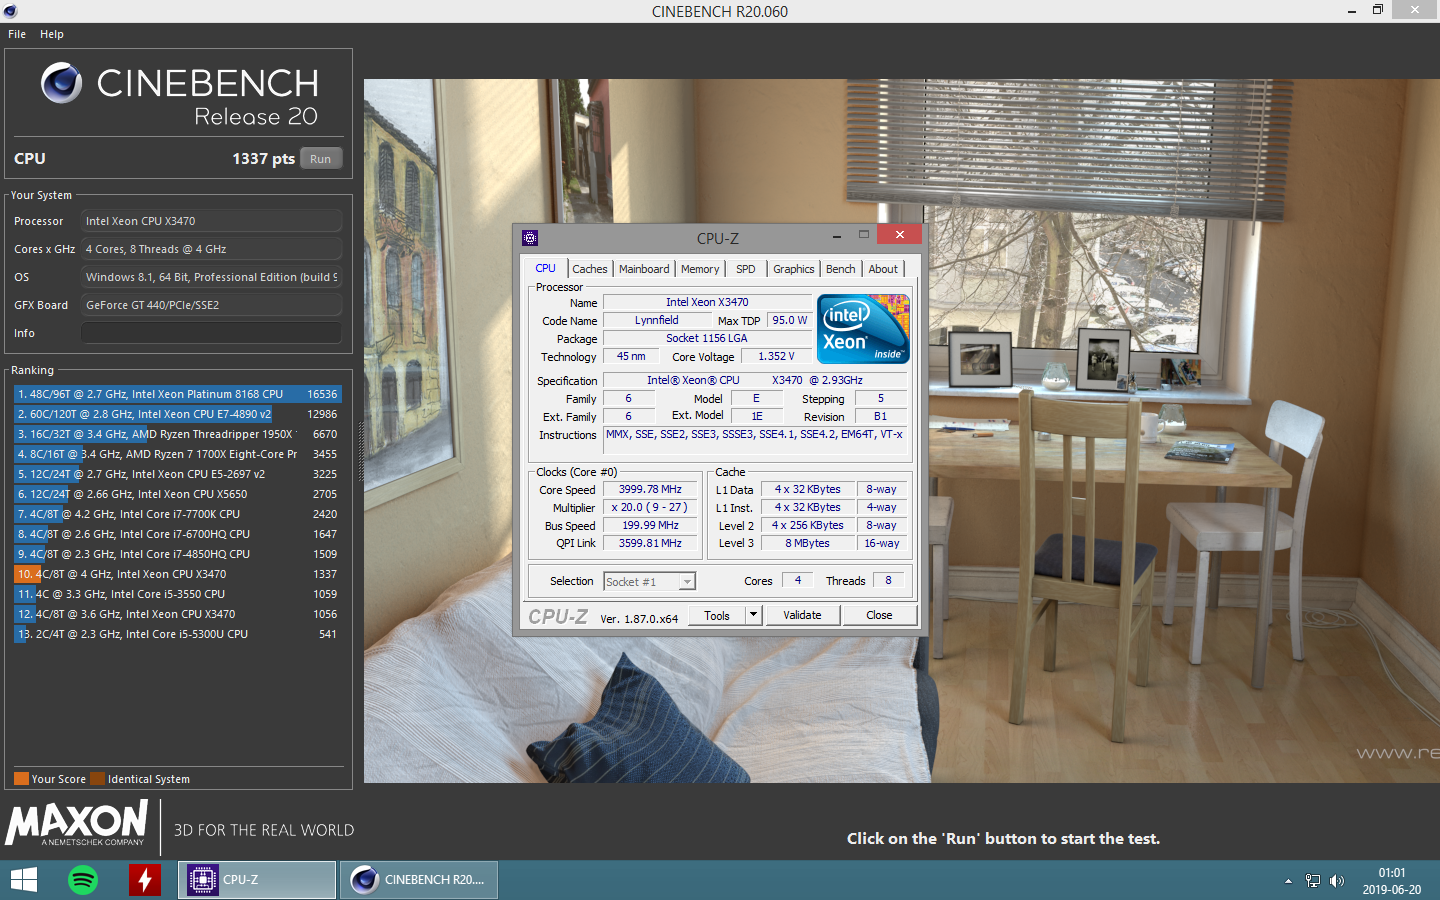The width and height of the screenshot is (1440, 900).
Task: Open volume tray icon
Action: pyautogui.click(x=1337, y=881)
